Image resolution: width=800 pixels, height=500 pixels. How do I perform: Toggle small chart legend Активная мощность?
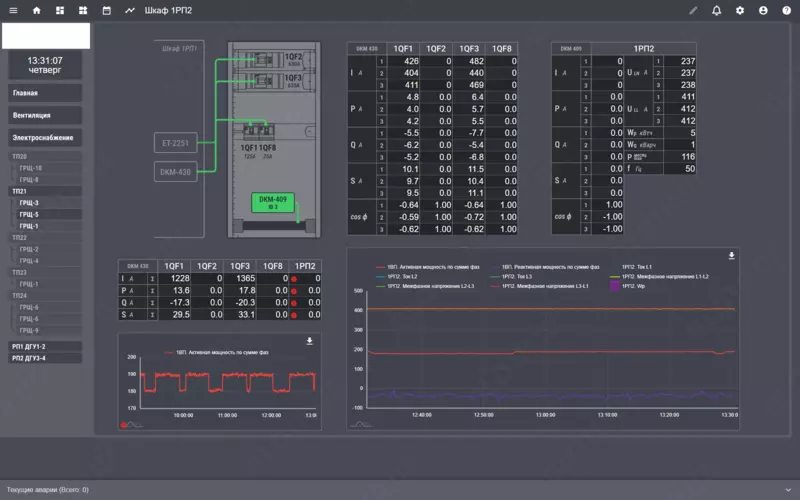(x=216, y=353)
